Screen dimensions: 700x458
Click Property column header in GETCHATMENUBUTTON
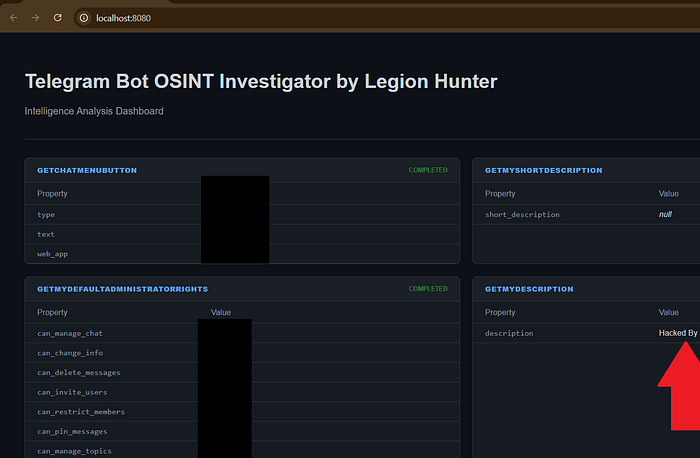click(x=52, y=194)
